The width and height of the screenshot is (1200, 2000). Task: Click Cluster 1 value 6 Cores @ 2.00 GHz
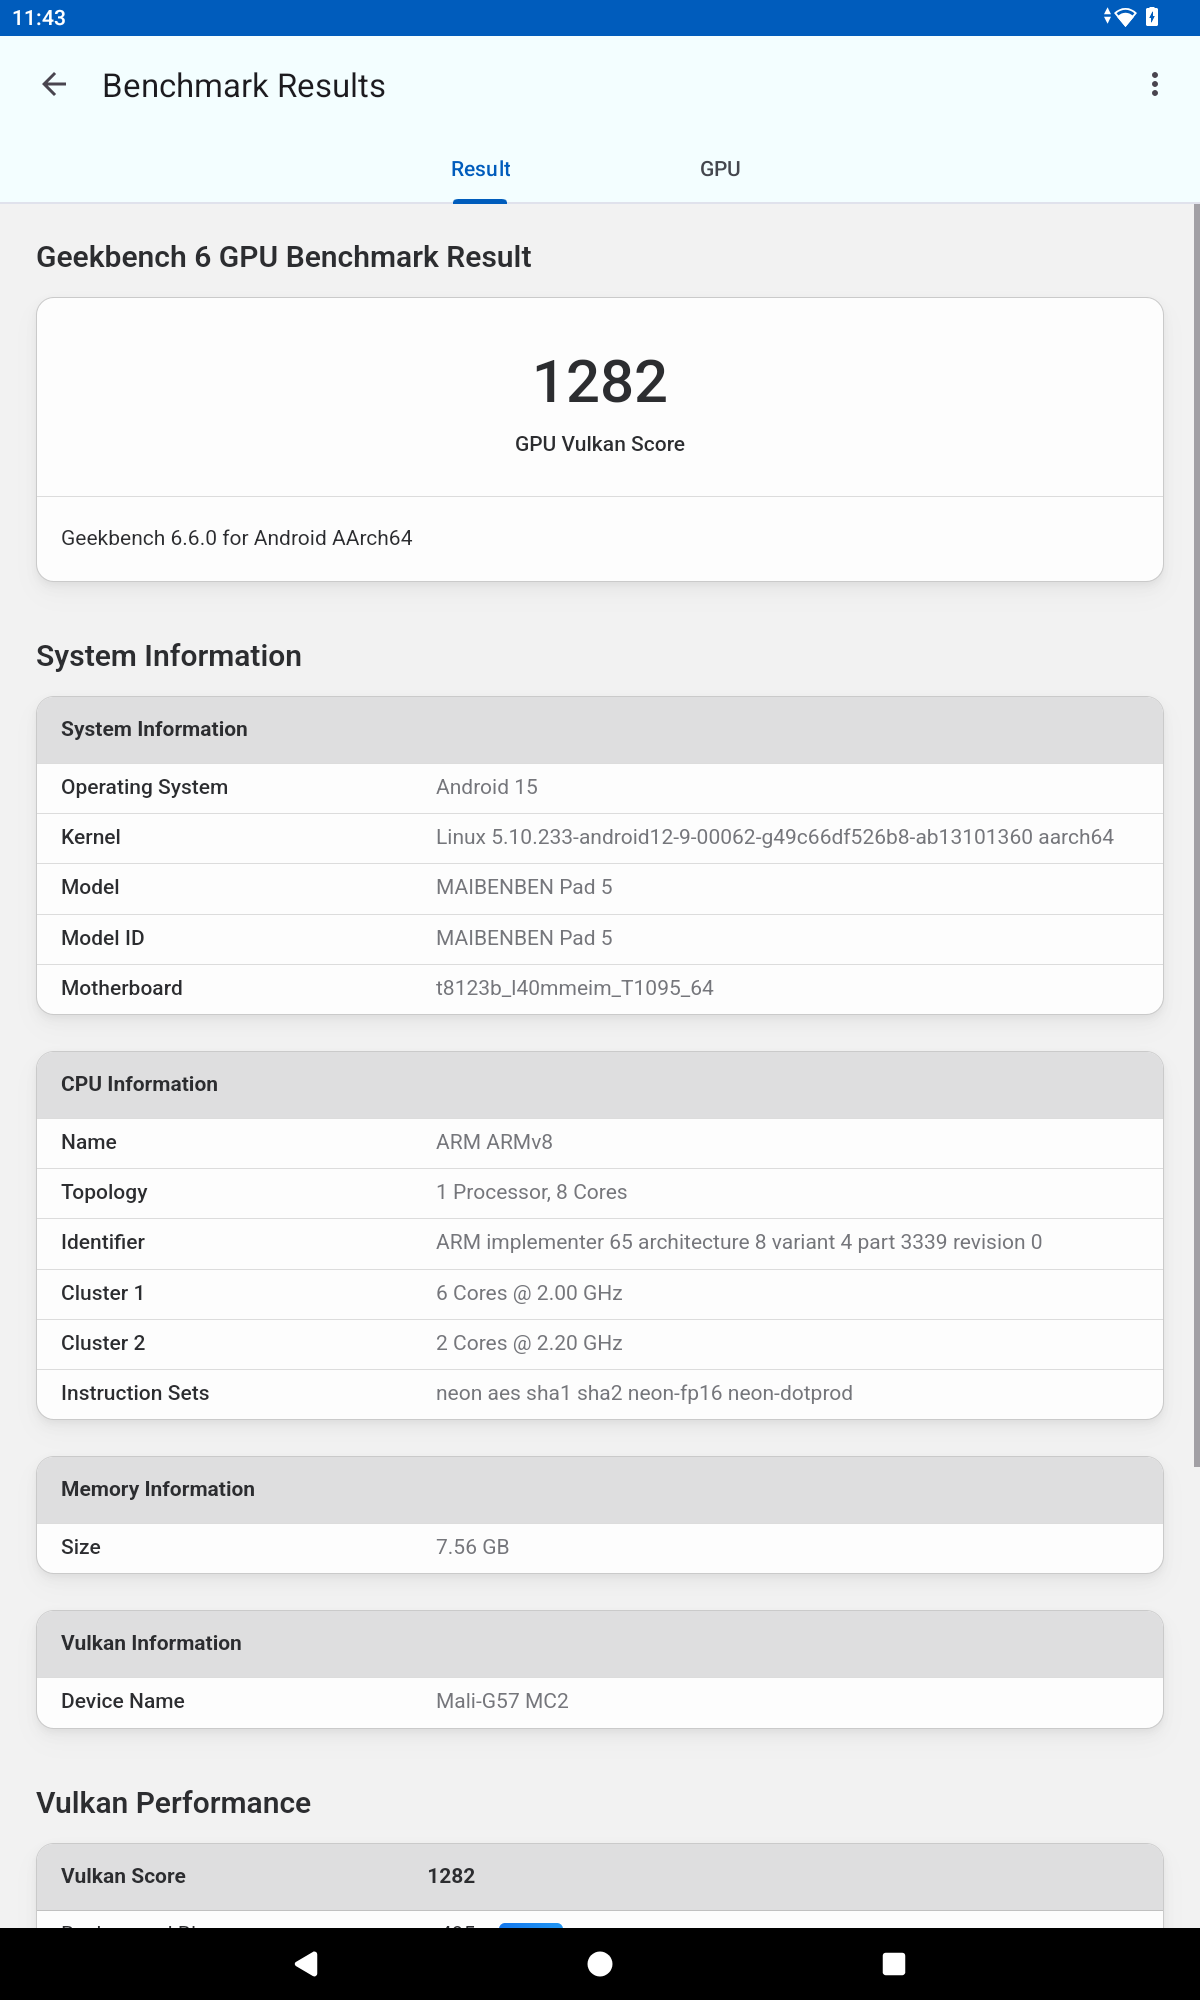(x=529, y=1293)
